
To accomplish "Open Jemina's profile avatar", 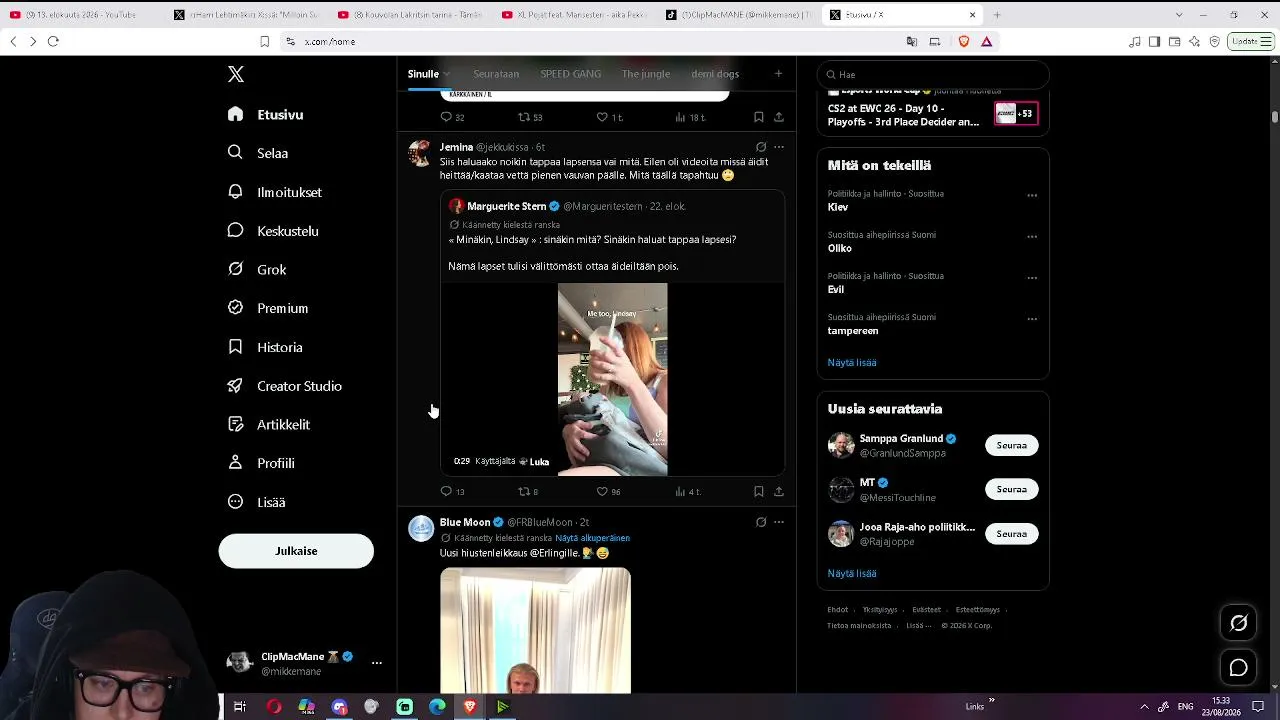I will click(421, 153).
